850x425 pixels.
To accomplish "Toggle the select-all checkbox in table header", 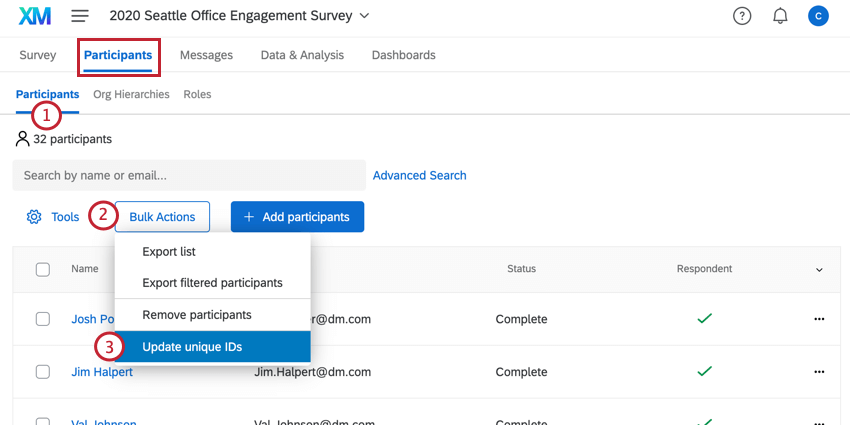I will pos(43,269).
